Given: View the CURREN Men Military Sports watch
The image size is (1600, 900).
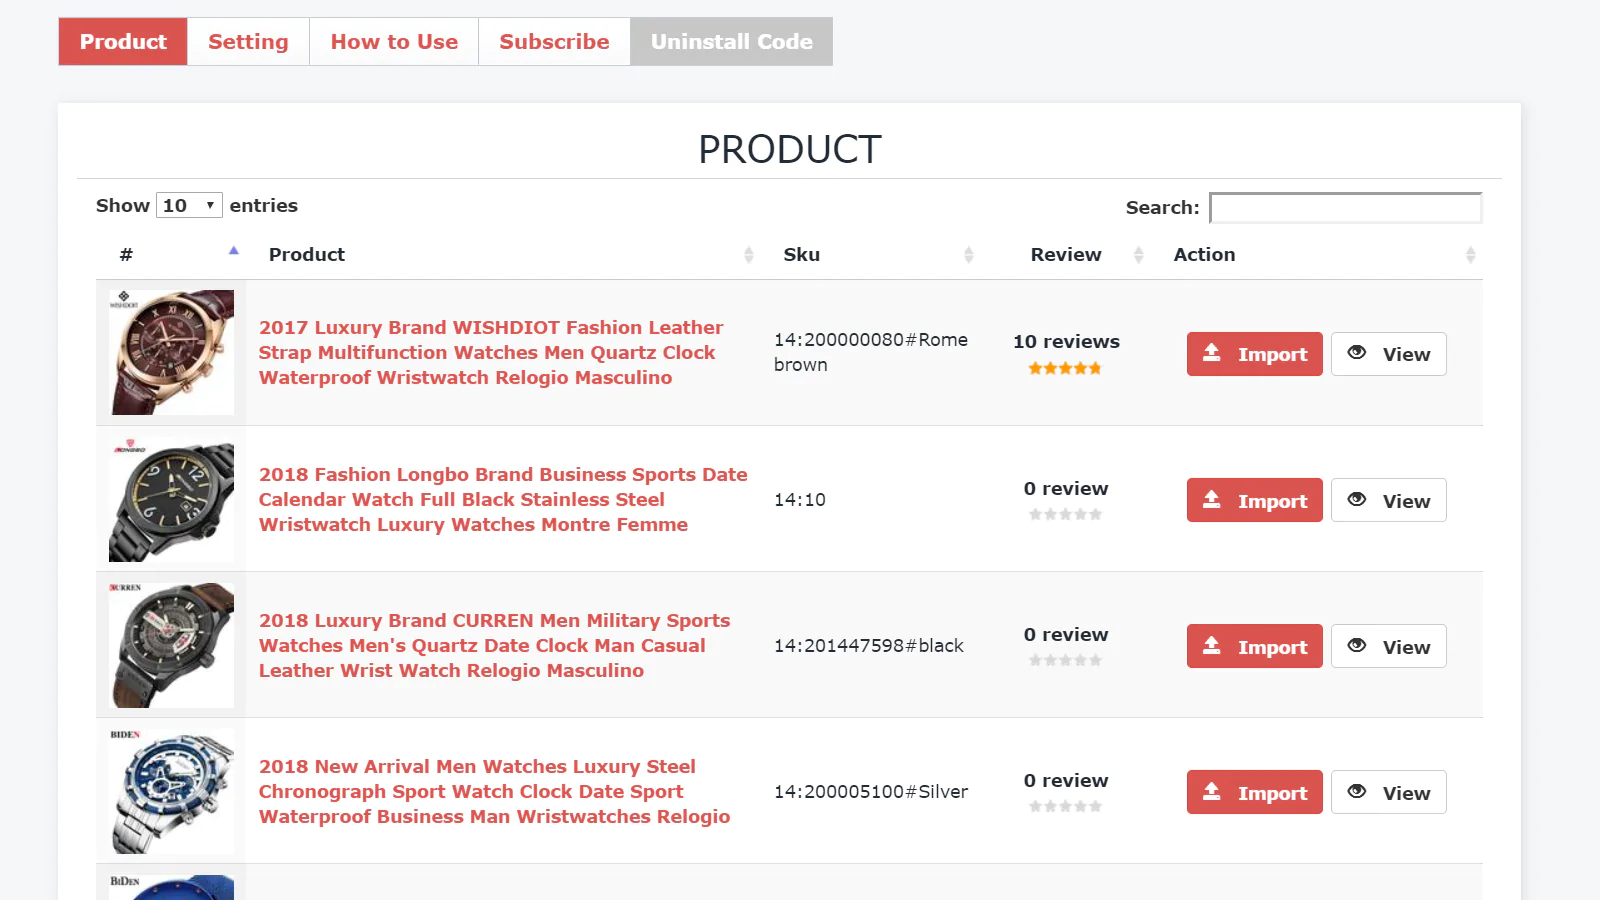Looking at the screenshot, I should coord(1389,646).
